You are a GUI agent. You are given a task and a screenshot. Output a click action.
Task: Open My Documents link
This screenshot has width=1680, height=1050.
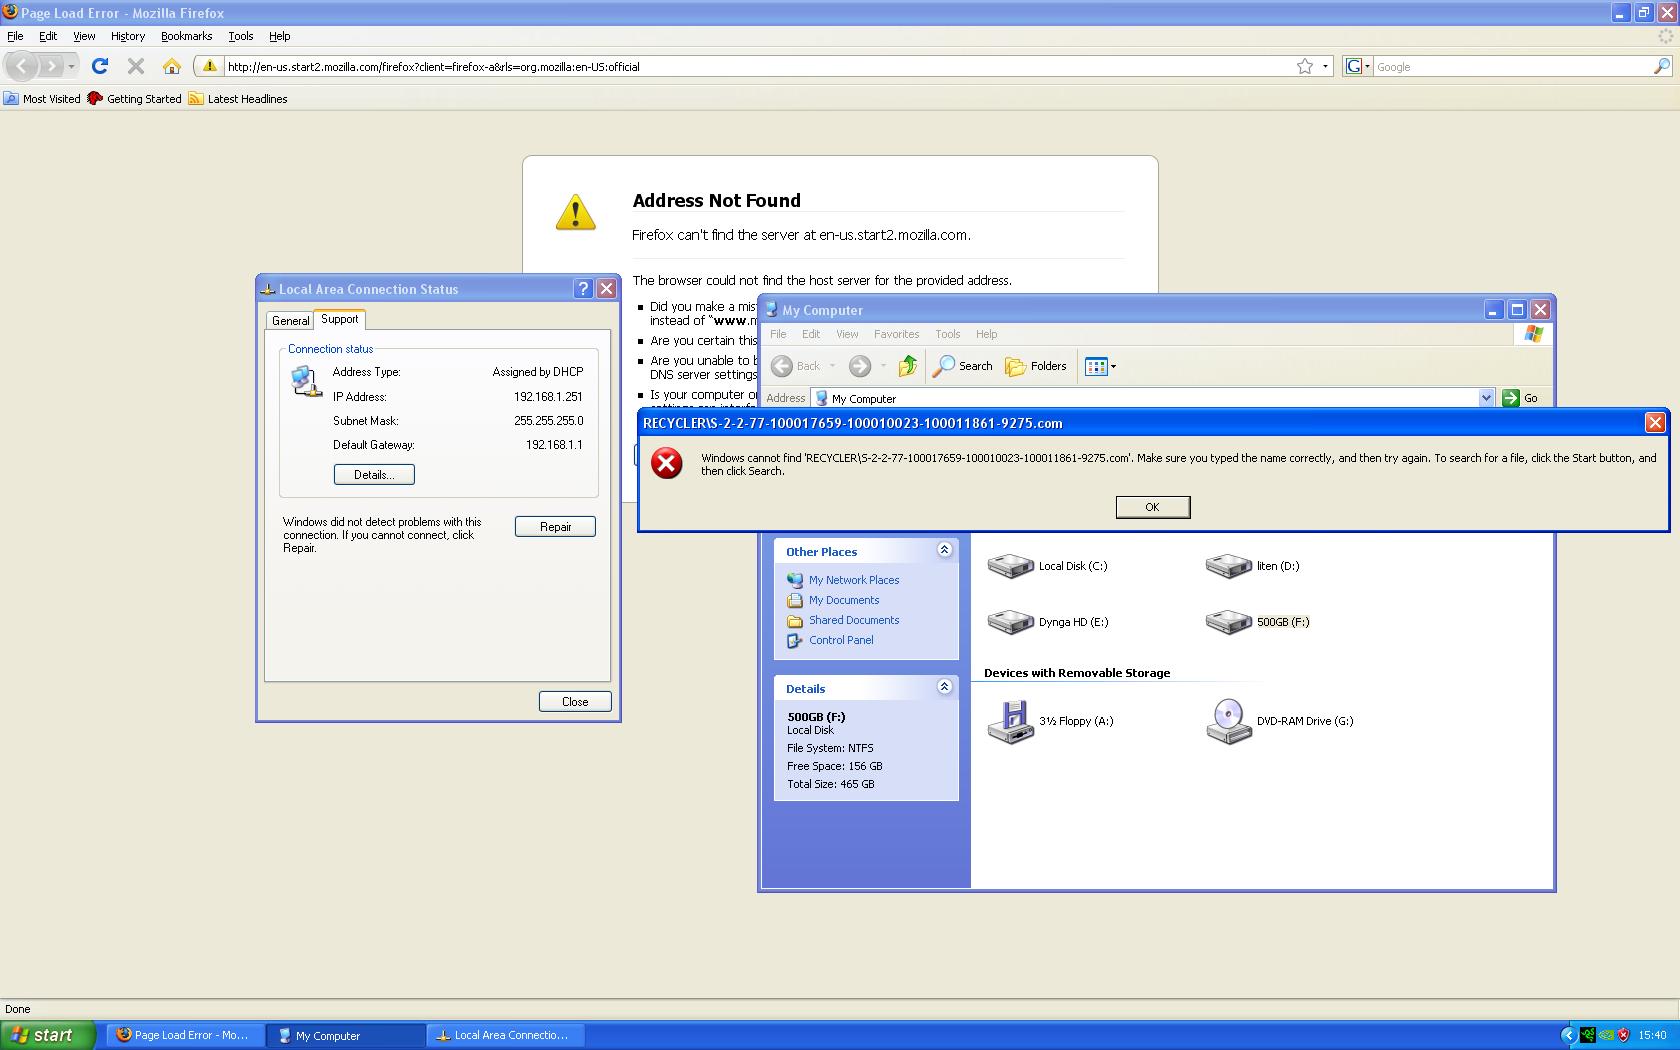[x=844, y=600]
